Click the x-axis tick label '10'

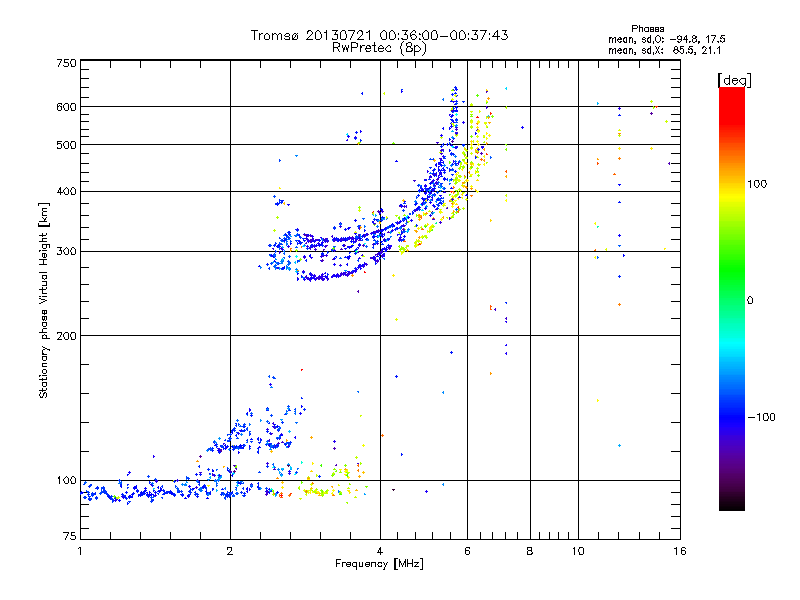[x=578, y=551]
